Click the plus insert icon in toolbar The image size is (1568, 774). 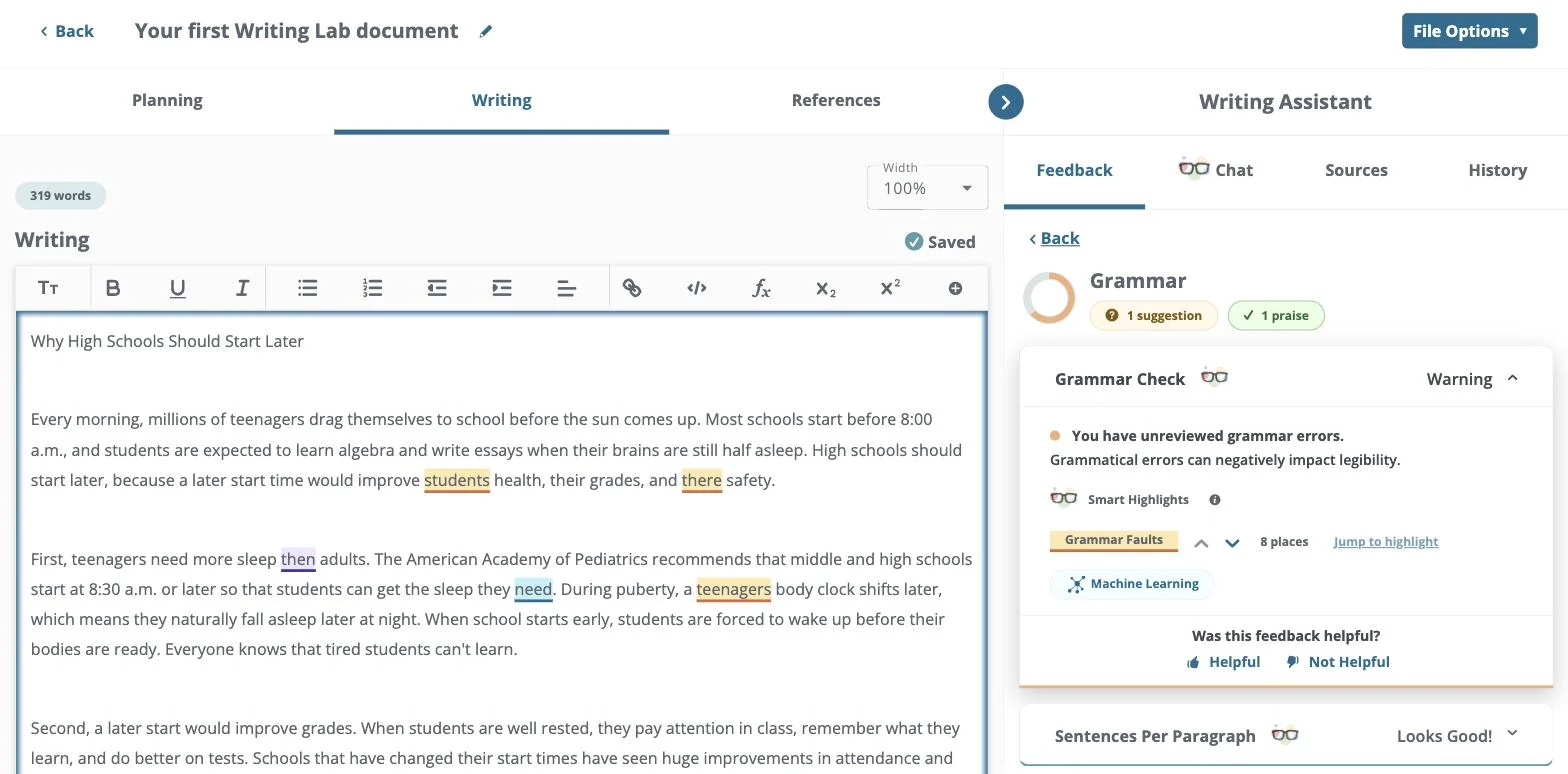pyautogui.click(x=955, y=288)
